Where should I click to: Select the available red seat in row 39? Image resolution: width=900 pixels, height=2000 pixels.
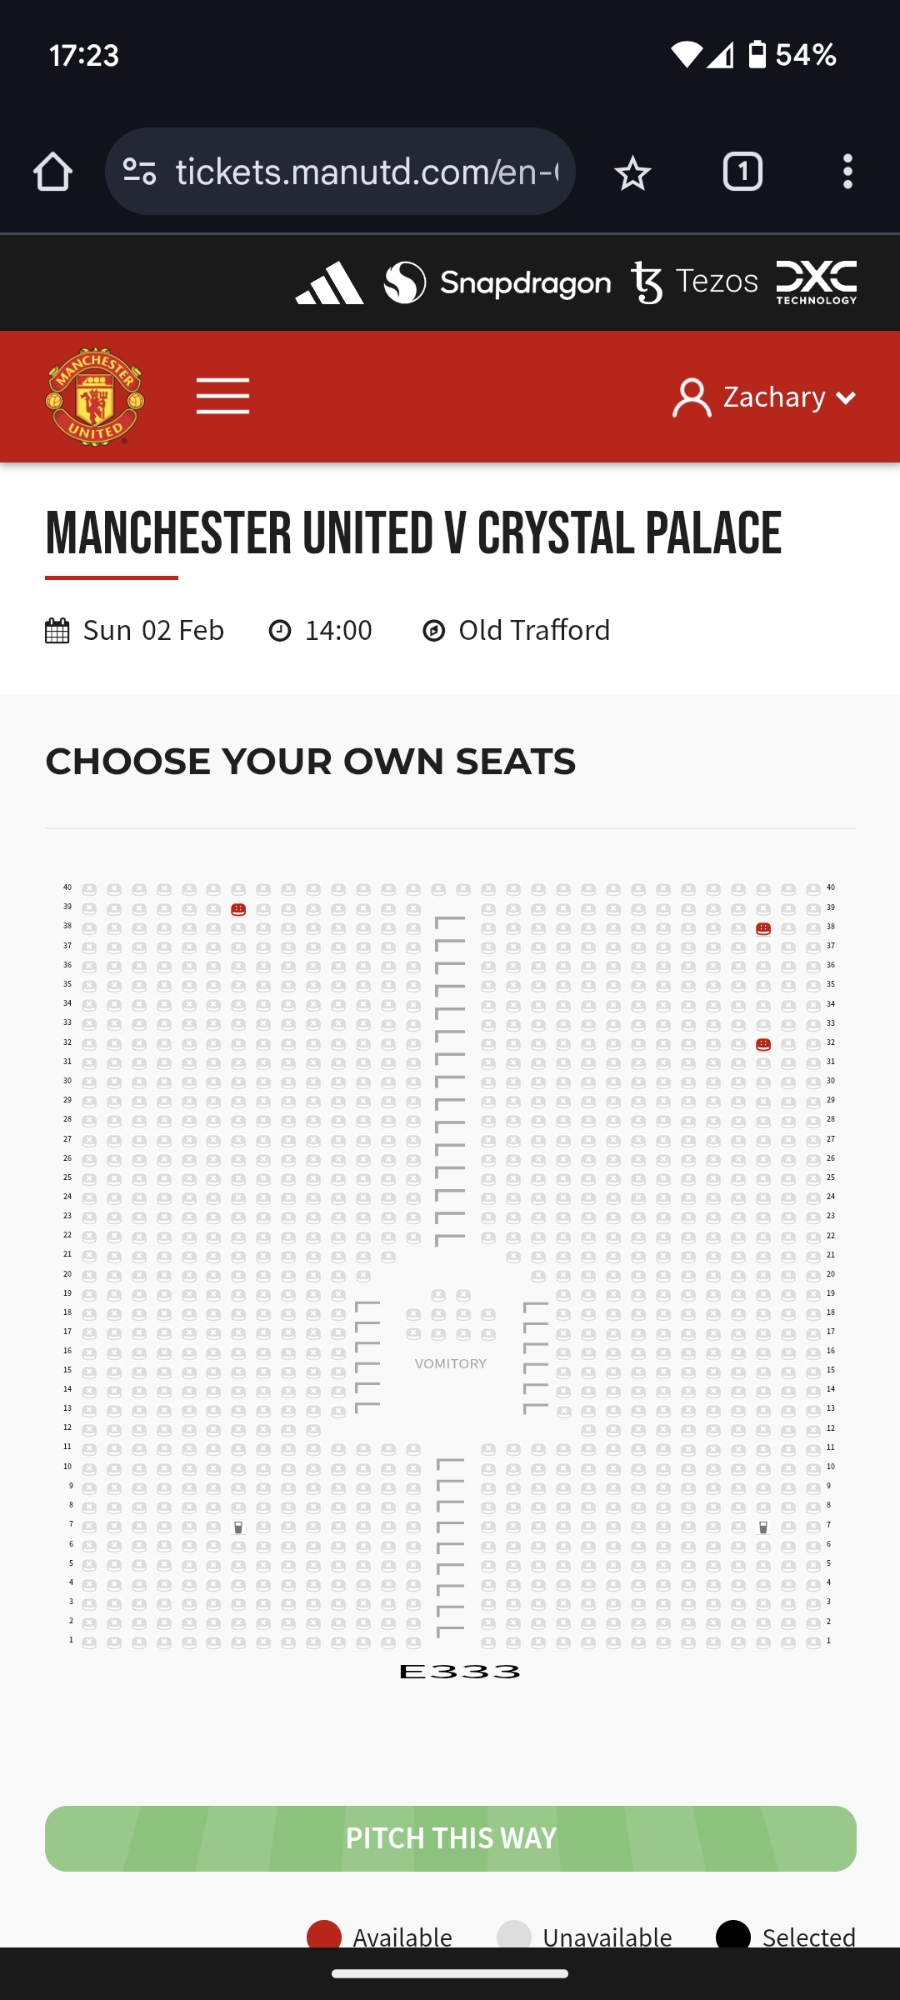coord(238,909)
